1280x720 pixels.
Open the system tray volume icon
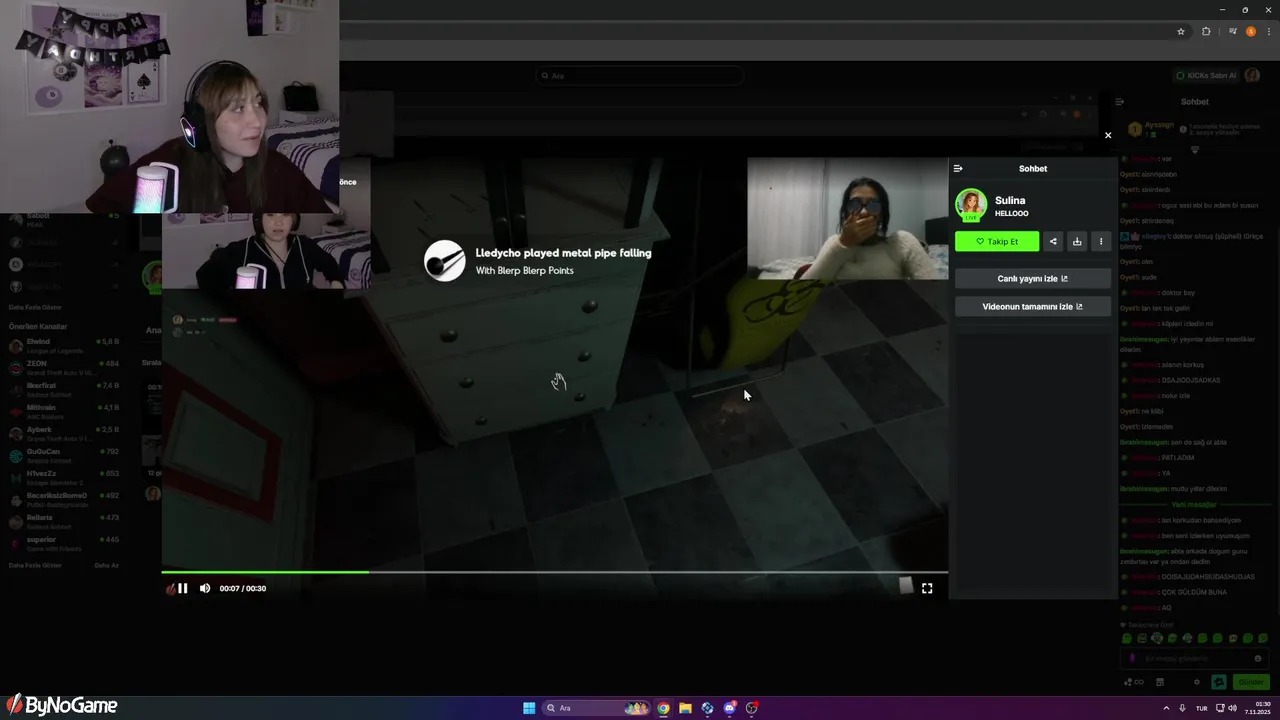pos(1232,708)
